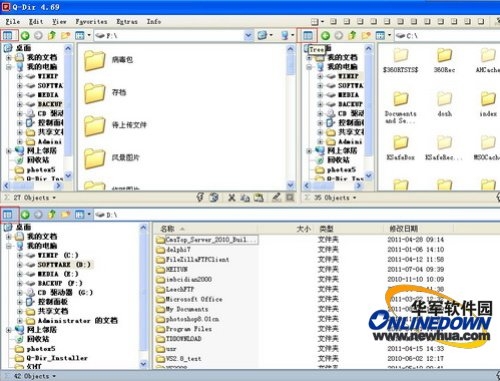The width and height of the screenshot is (500, 381).
Task: Sort by the 名称 column header
Action: click(167, 229)
